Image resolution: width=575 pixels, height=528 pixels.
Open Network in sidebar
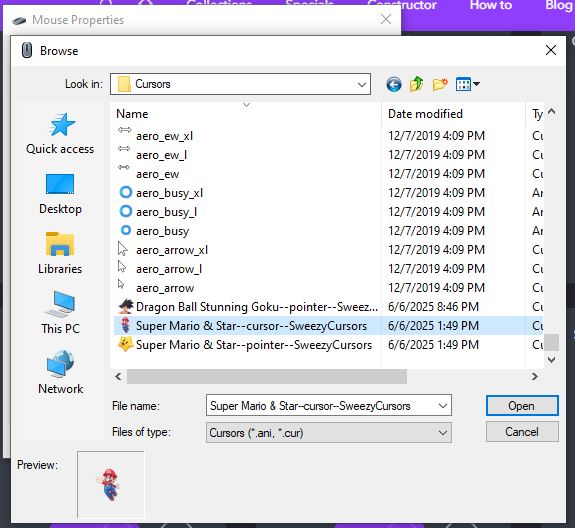[x=60, y=373]
